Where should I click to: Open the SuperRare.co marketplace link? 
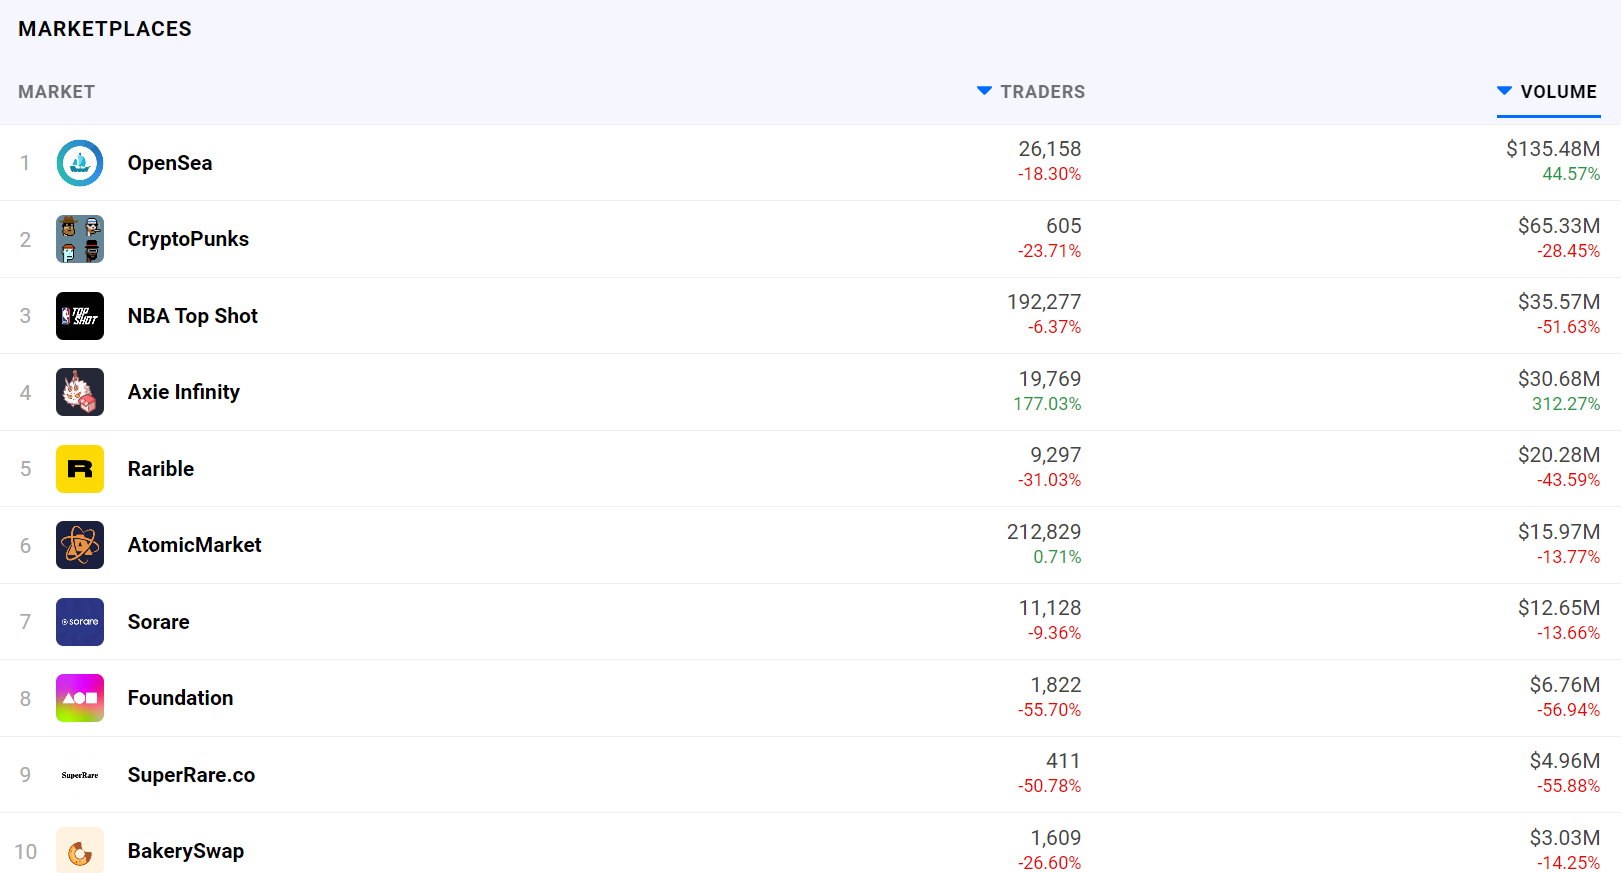point(192,775)
